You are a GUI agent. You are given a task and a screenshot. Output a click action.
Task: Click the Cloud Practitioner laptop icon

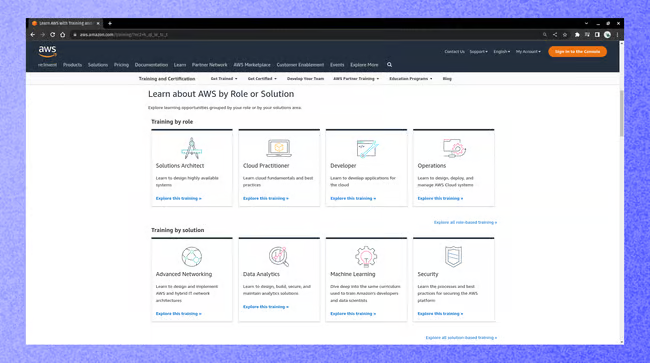279,148
